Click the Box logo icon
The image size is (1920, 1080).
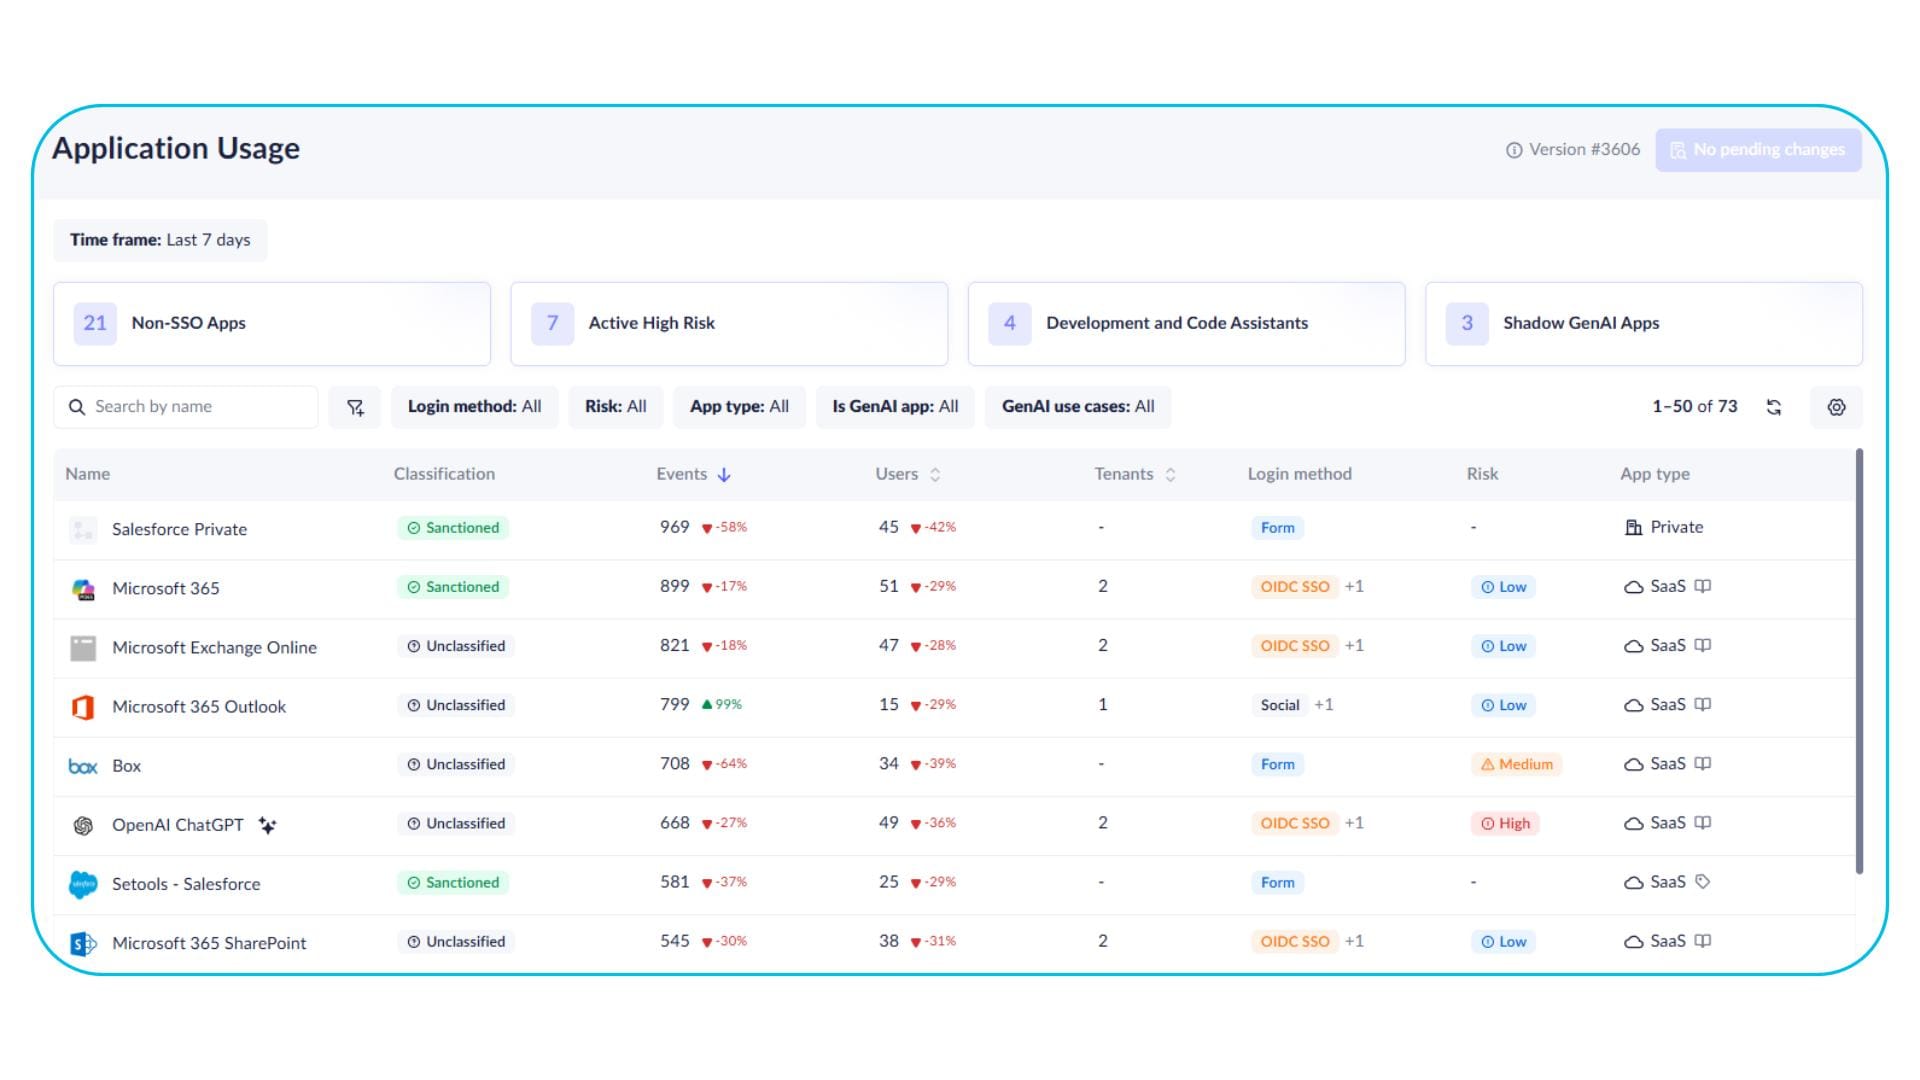point(83,766)
